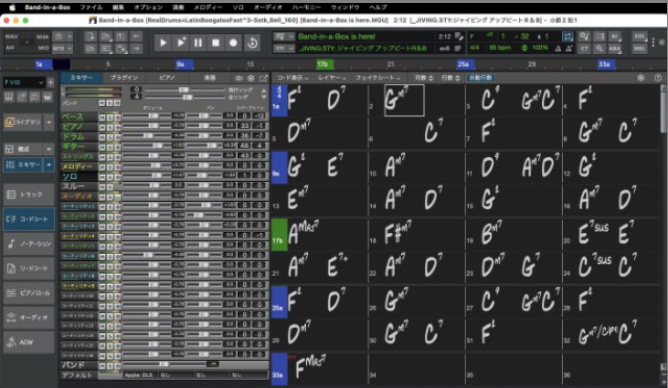This screenshot has height=388, width=668.
Task: Open the Help (ヘルプ) menu
Action: click(x=378, y=7)
